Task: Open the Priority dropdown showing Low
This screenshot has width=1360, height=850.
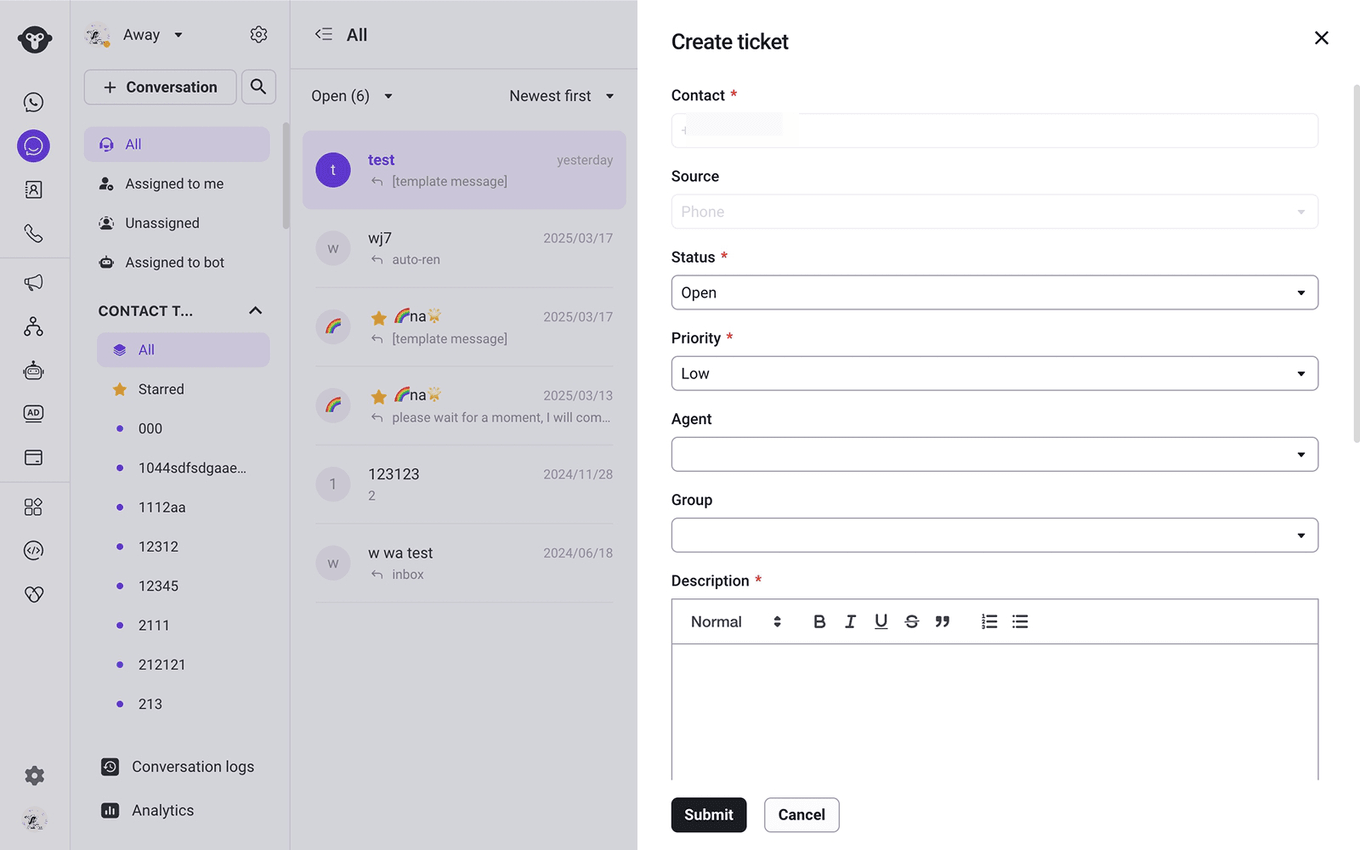Action: point(994,374)
